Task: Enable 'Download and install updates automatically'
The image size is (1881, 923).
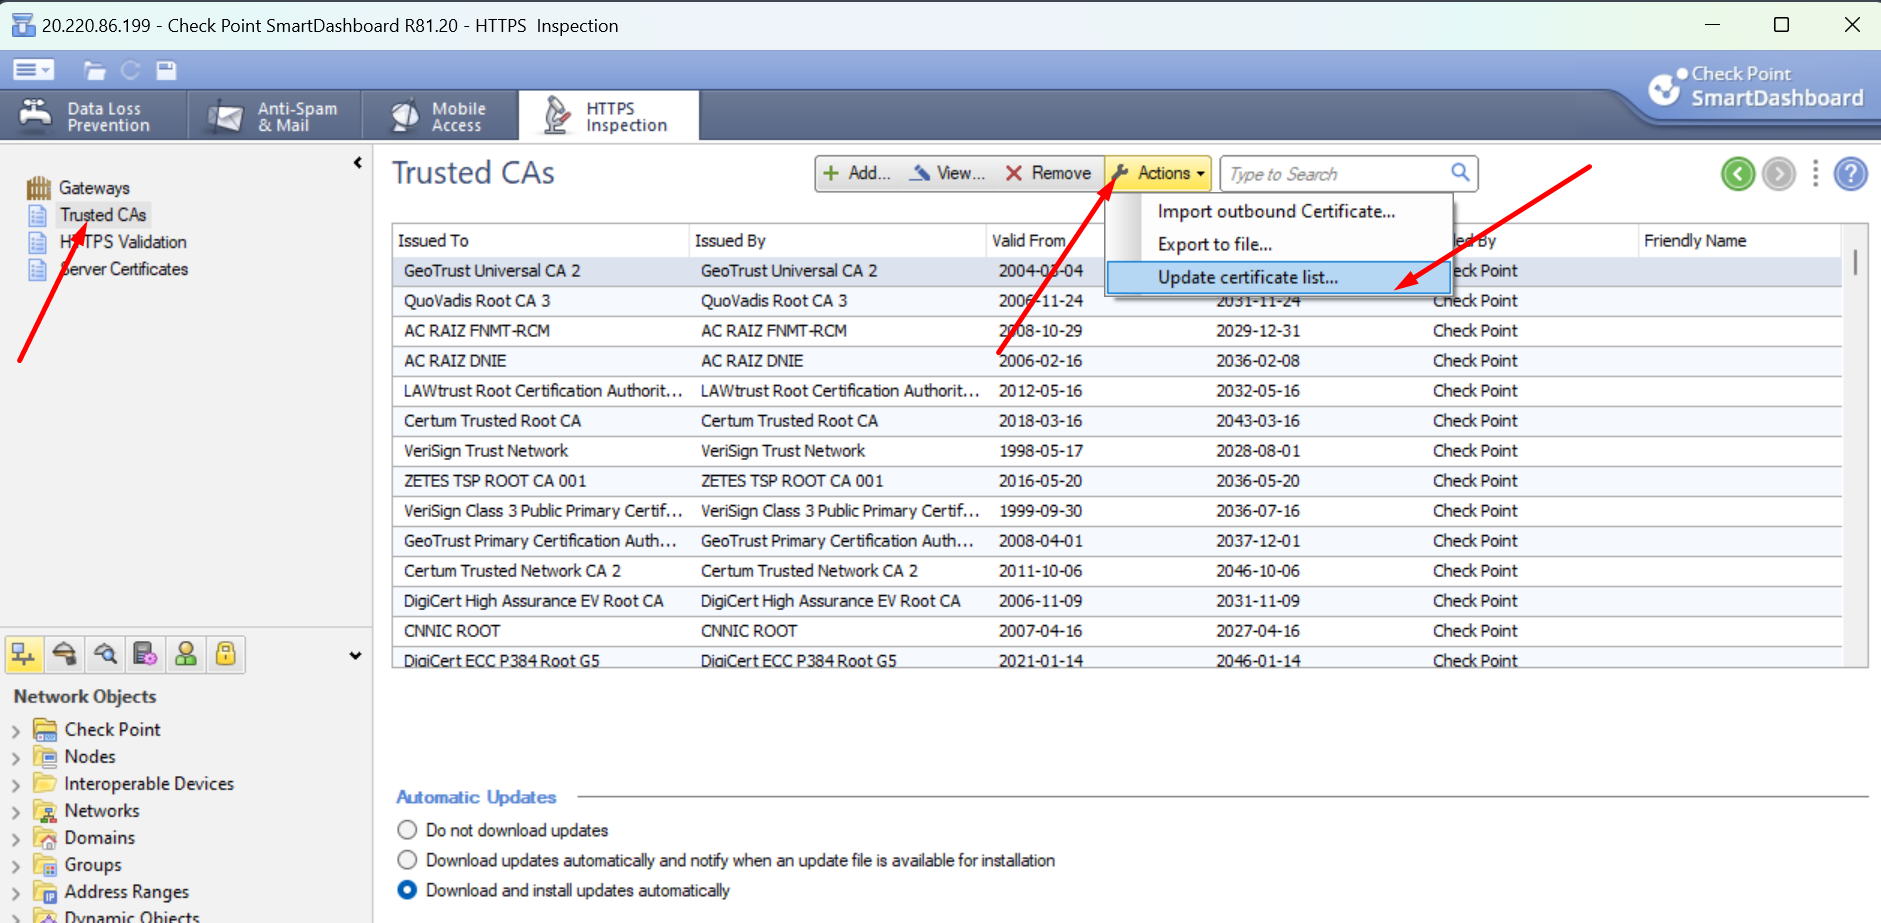Action: [407, 890]
